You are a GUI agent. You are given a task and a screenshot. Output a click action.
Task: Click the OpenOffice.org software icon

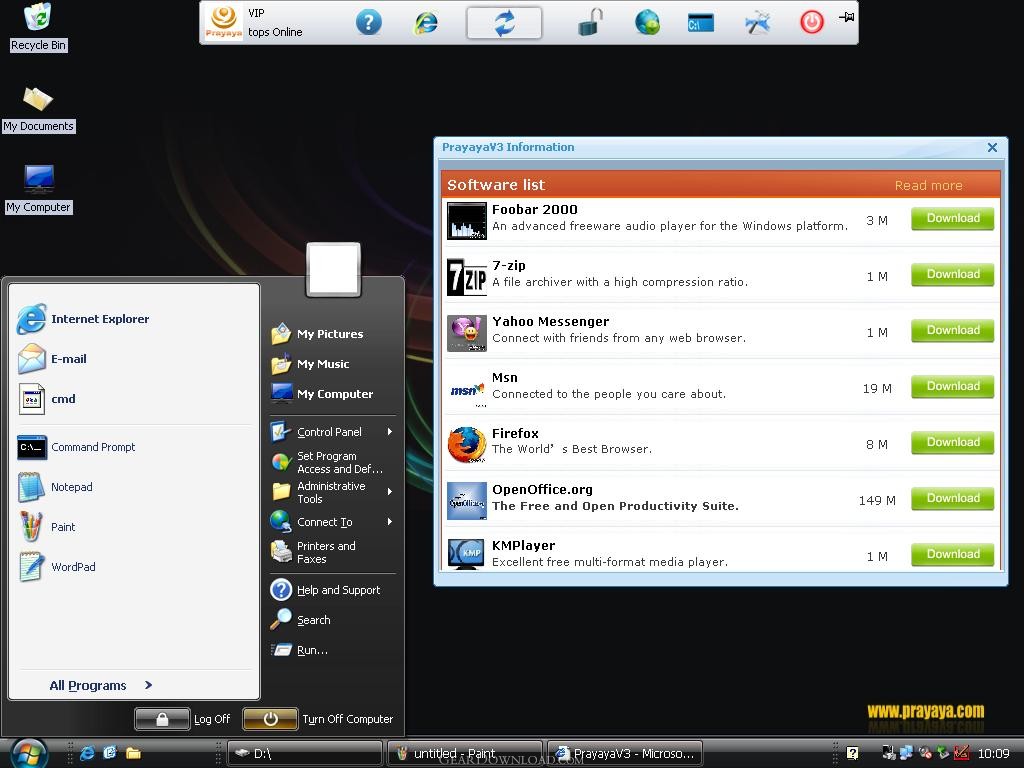point(467,501)
